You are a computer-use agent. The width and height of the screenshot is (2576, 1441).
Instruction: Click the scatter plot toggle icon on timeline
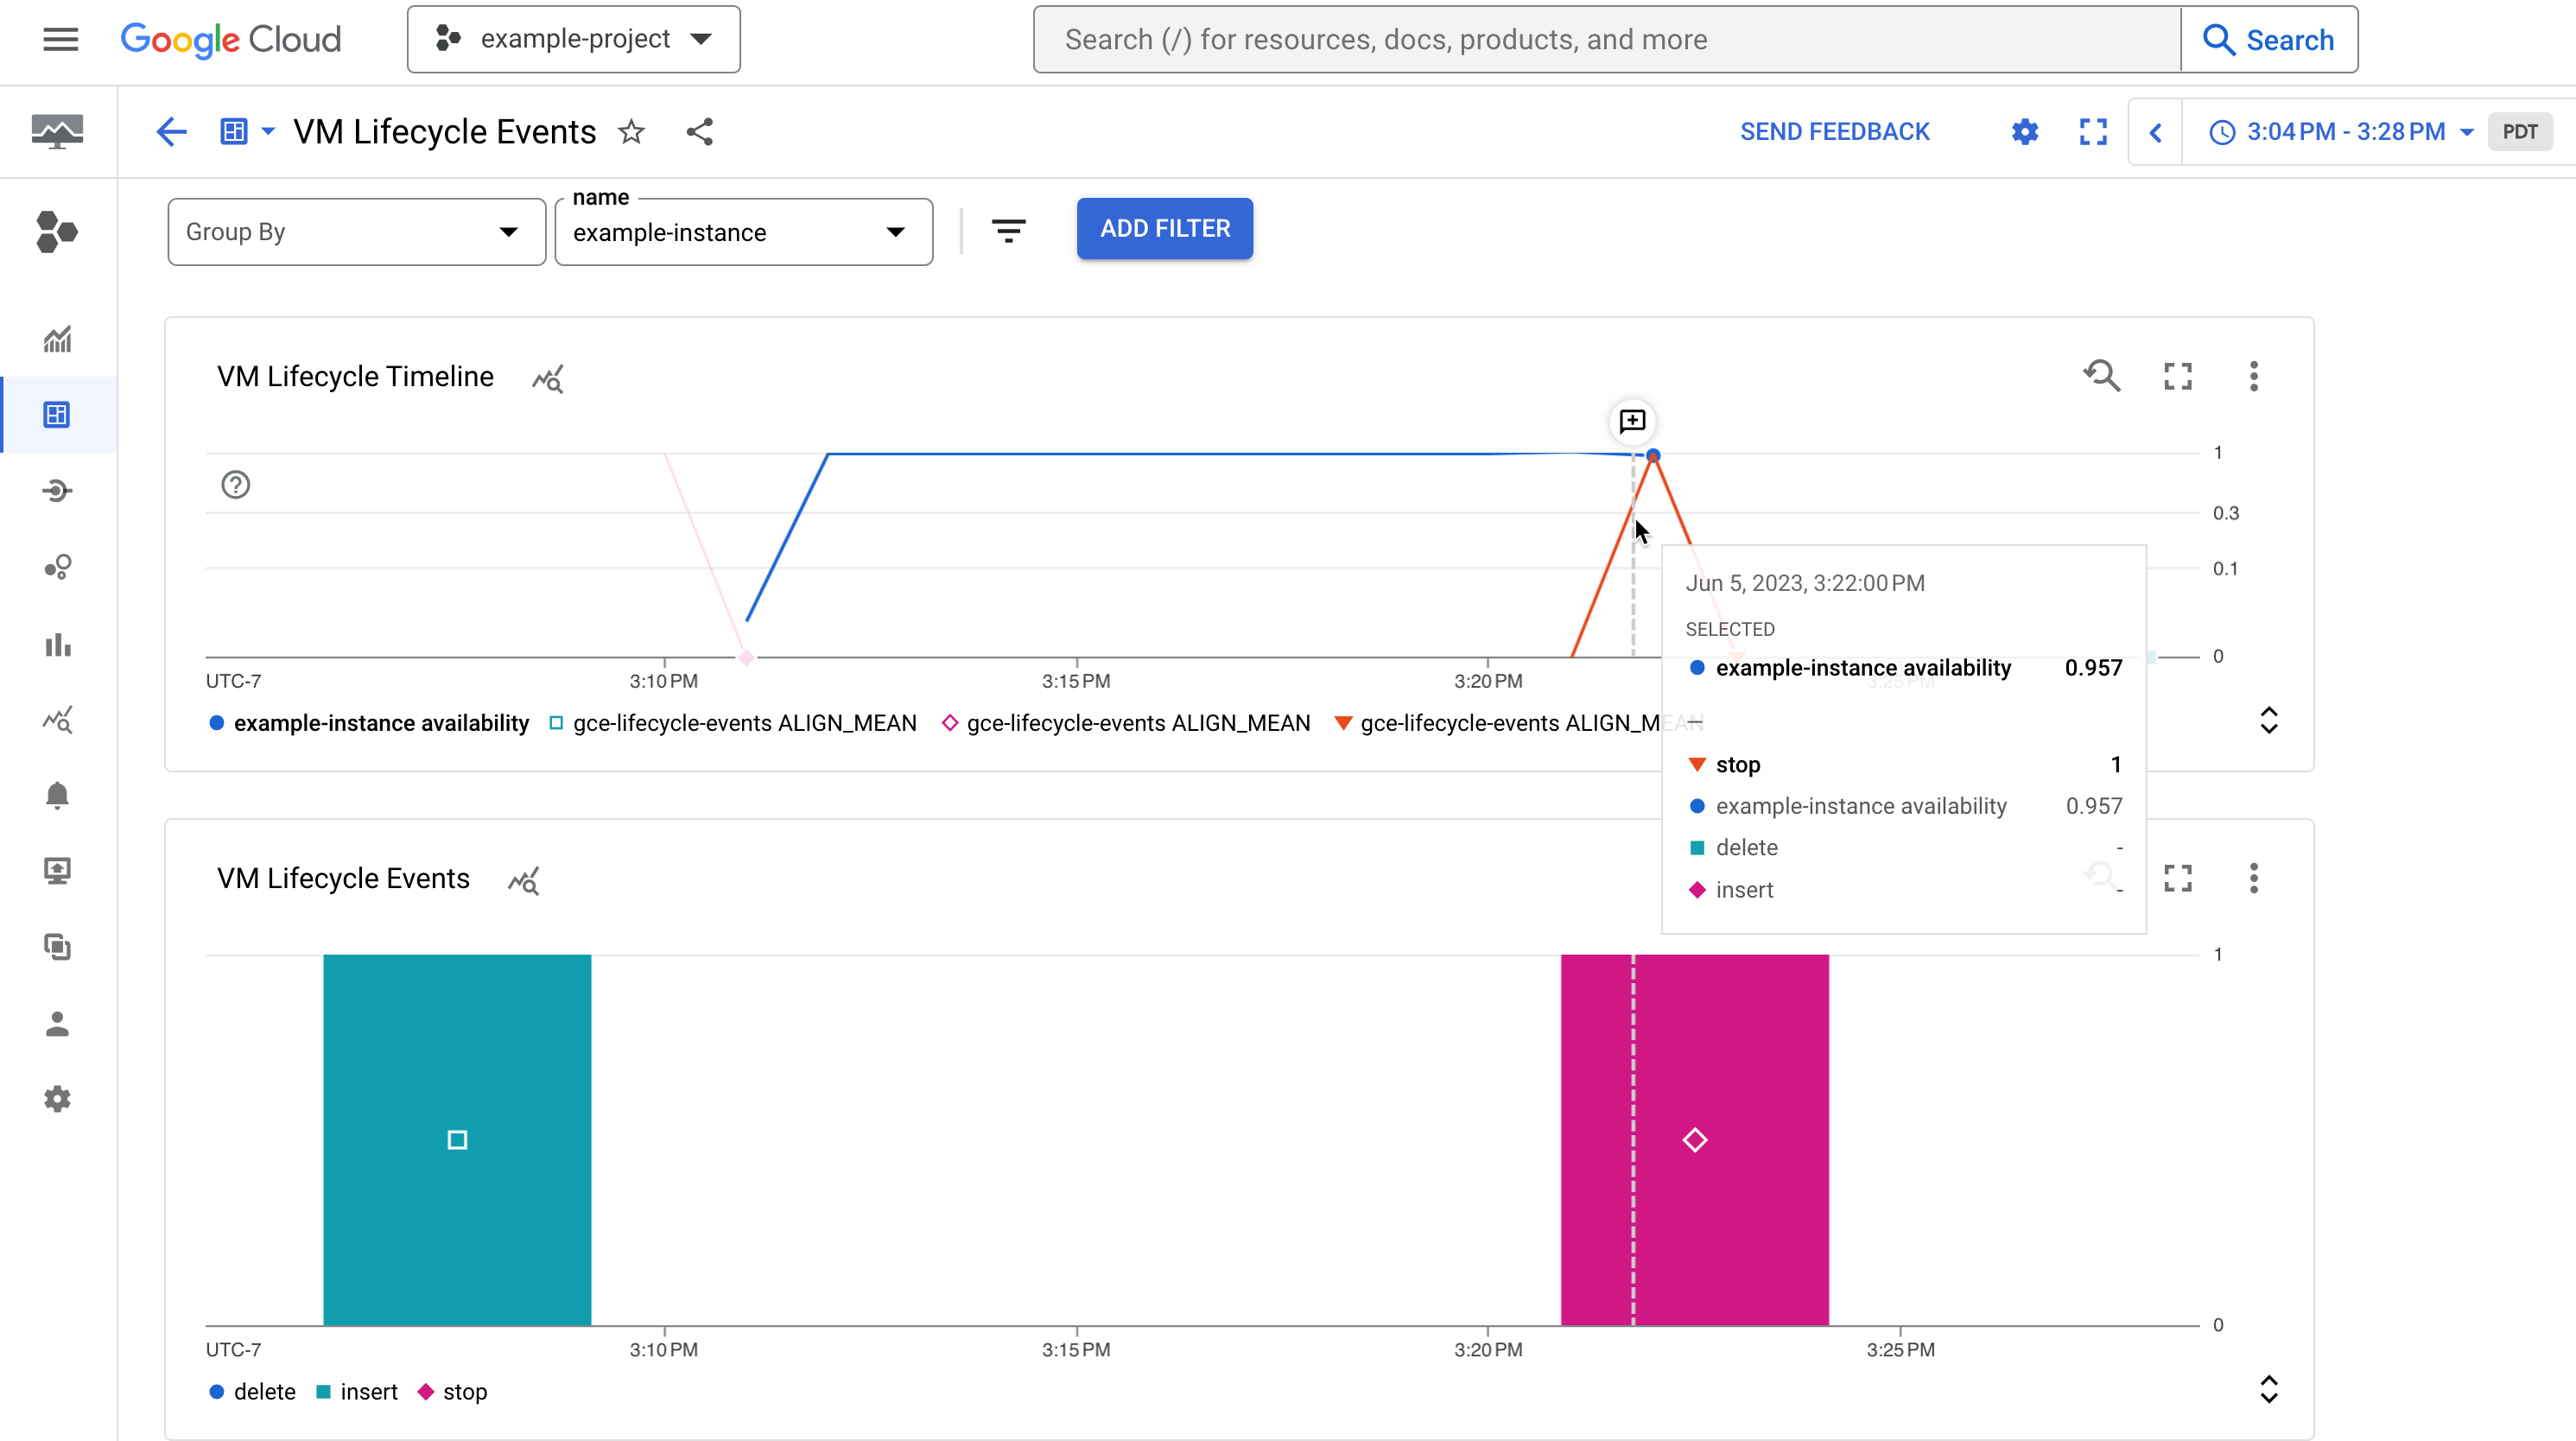point(549,377)
